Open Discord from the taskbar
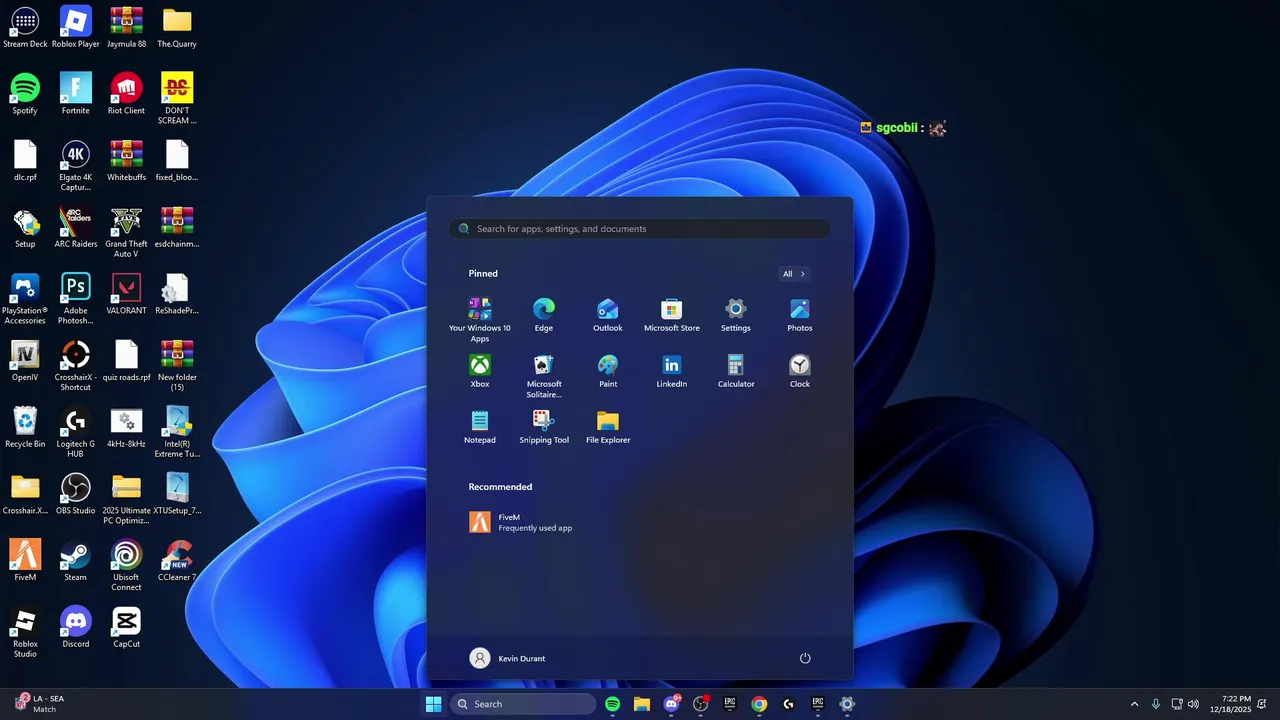 coord(671,704)
